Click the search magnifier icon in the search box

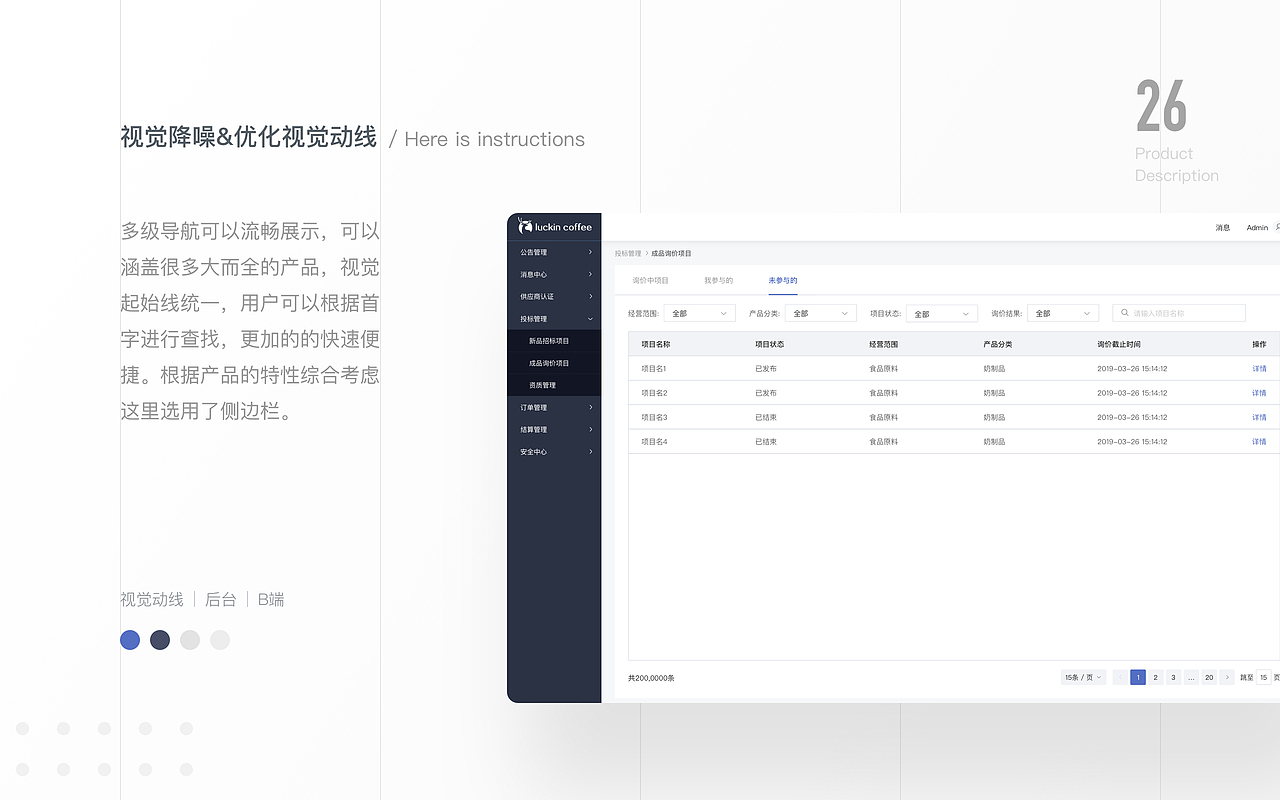1125,313
